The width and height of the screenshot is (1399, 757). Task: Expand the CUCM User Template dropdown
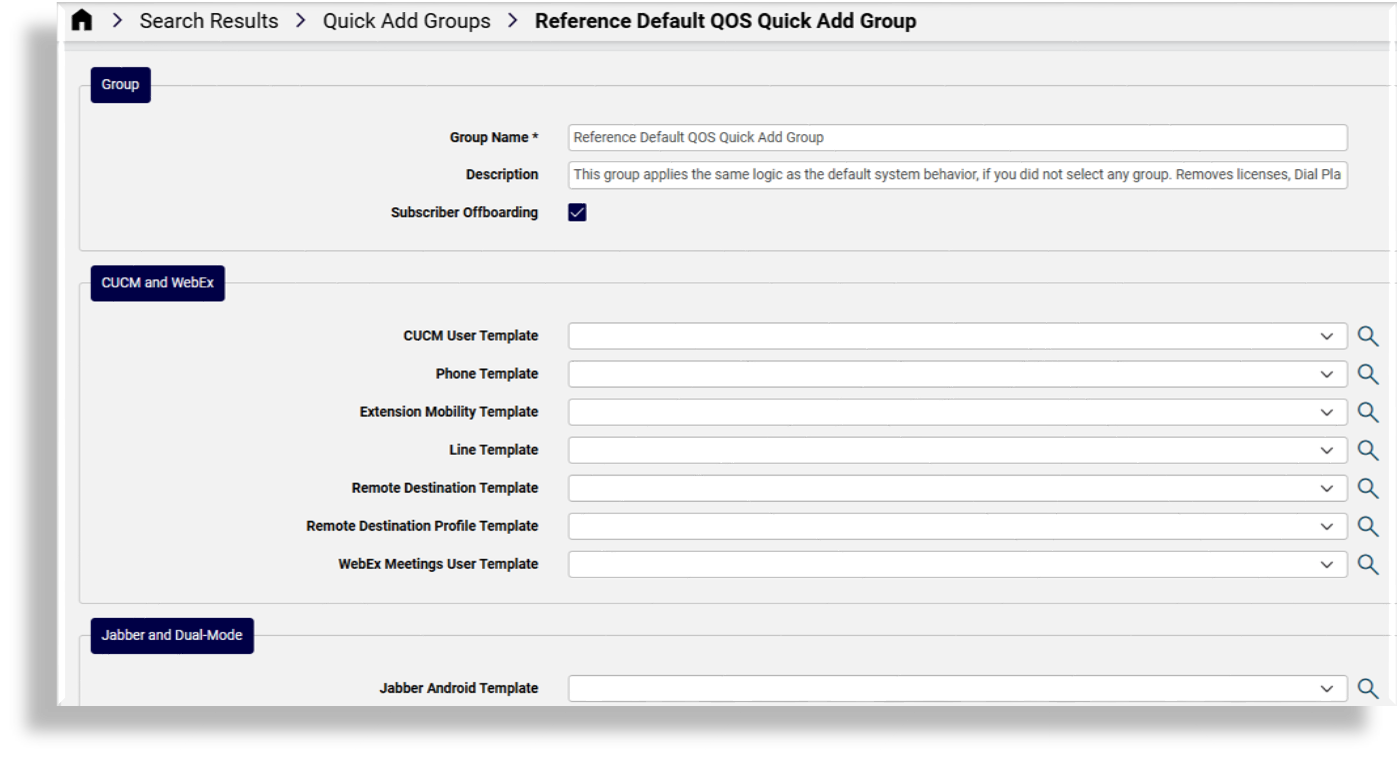tap(1328, 336)
